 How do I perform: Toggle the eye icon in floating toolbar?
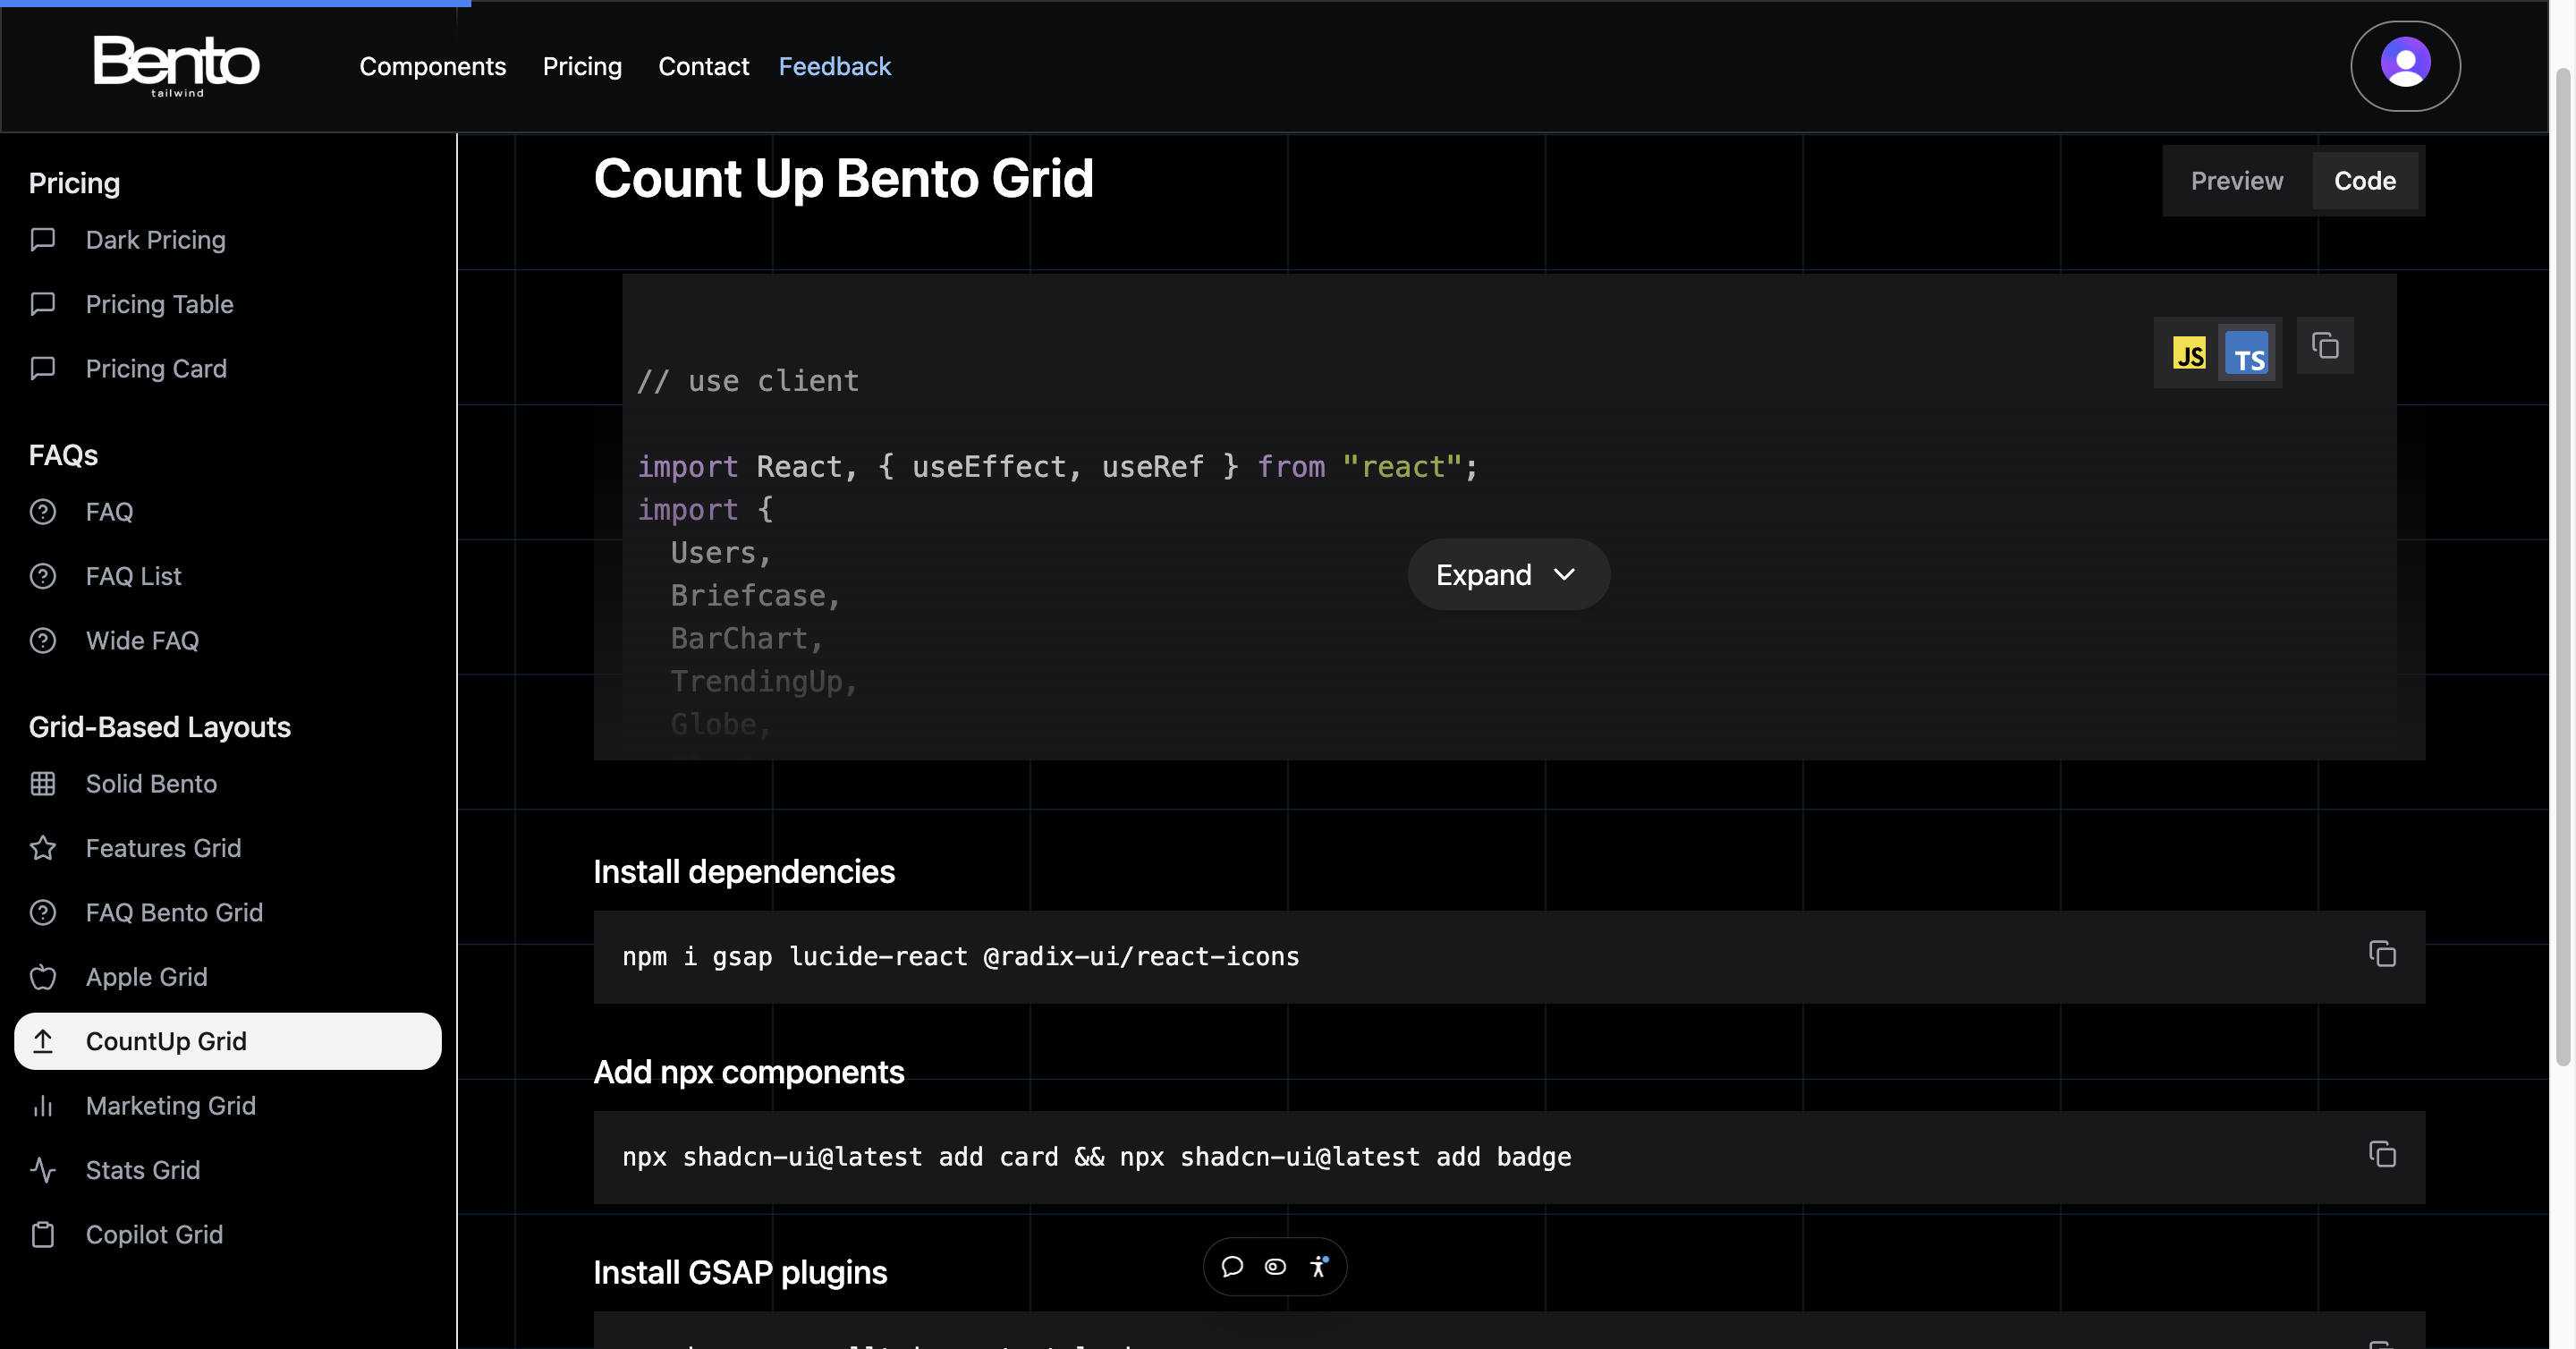pos(1275,1266)
